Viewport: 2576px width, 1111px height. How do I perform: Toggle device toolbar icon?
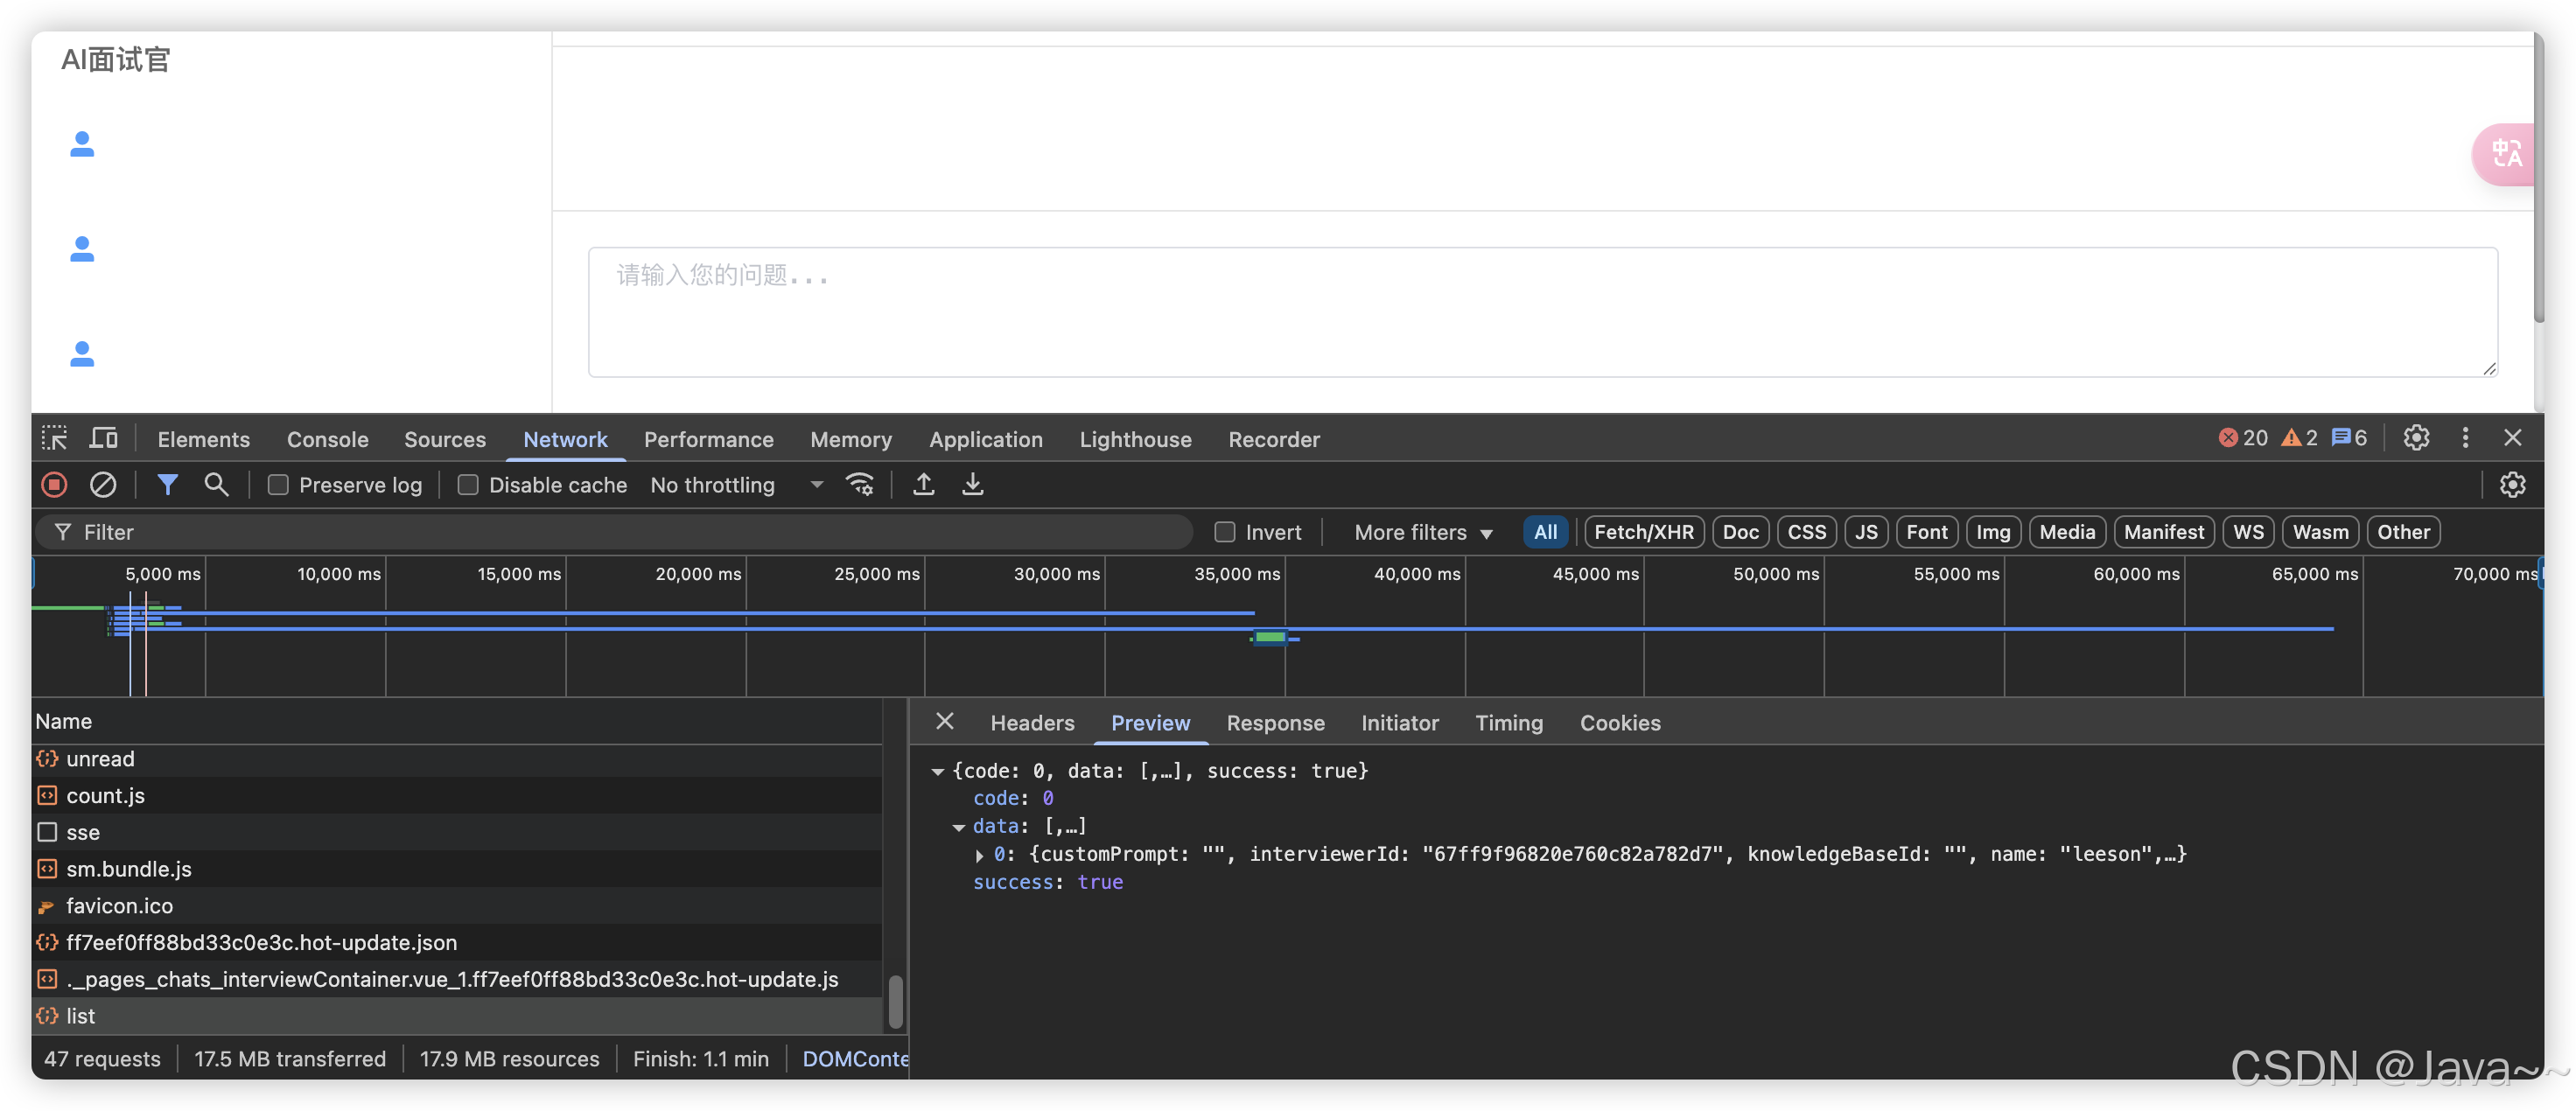tap(103, 438)
